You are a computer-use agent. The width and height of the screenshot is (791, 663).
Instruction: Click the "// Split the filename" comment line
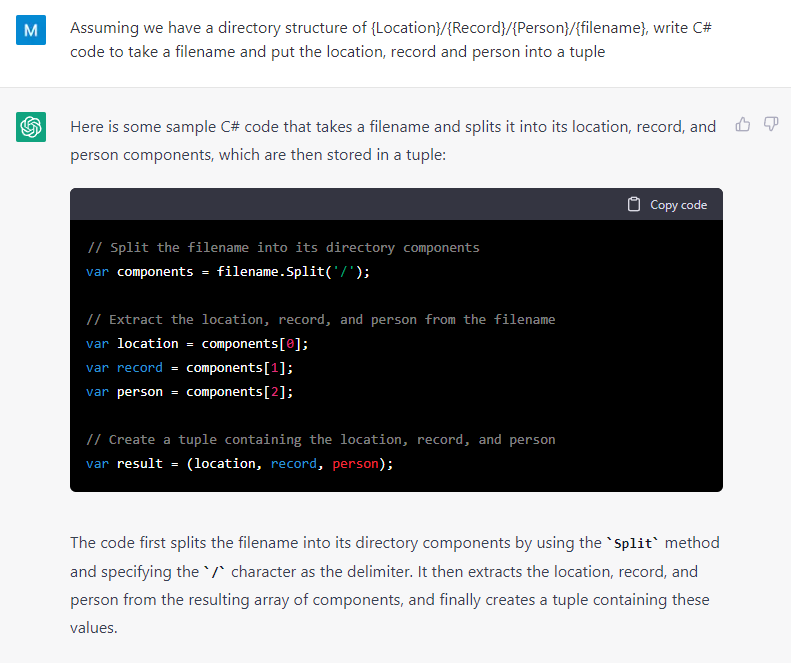point(283,247)
